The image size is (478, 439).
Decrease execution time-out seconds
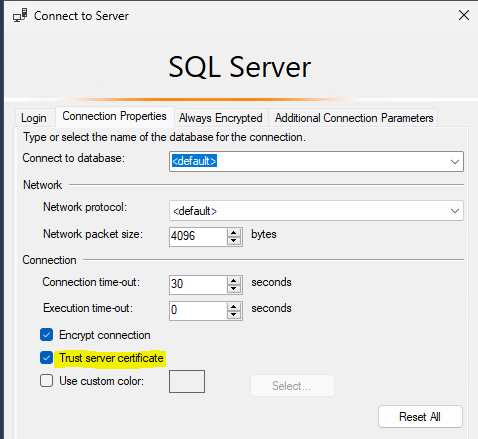pyautogui.click(x=234, y=315)
